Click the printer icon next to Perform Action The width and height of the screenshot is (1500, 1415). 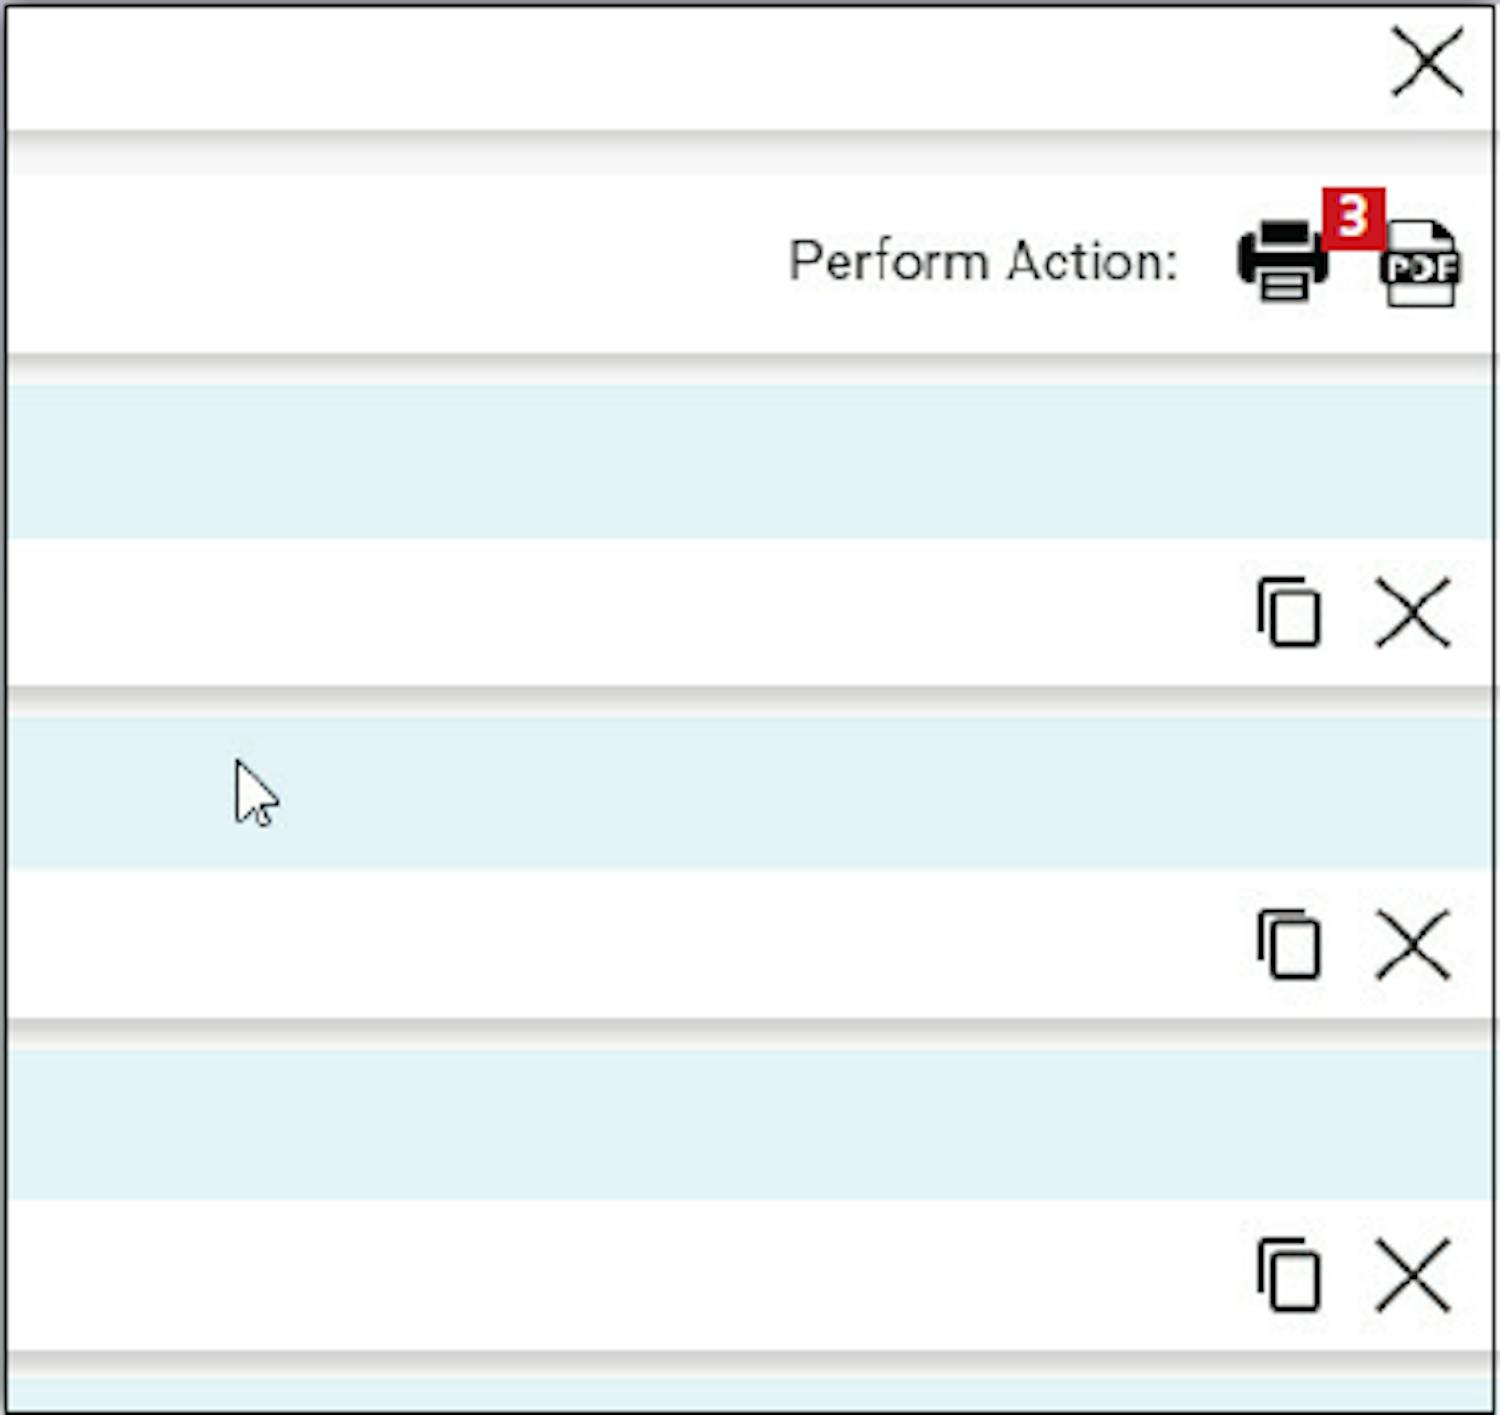[x=1281, y=260]
